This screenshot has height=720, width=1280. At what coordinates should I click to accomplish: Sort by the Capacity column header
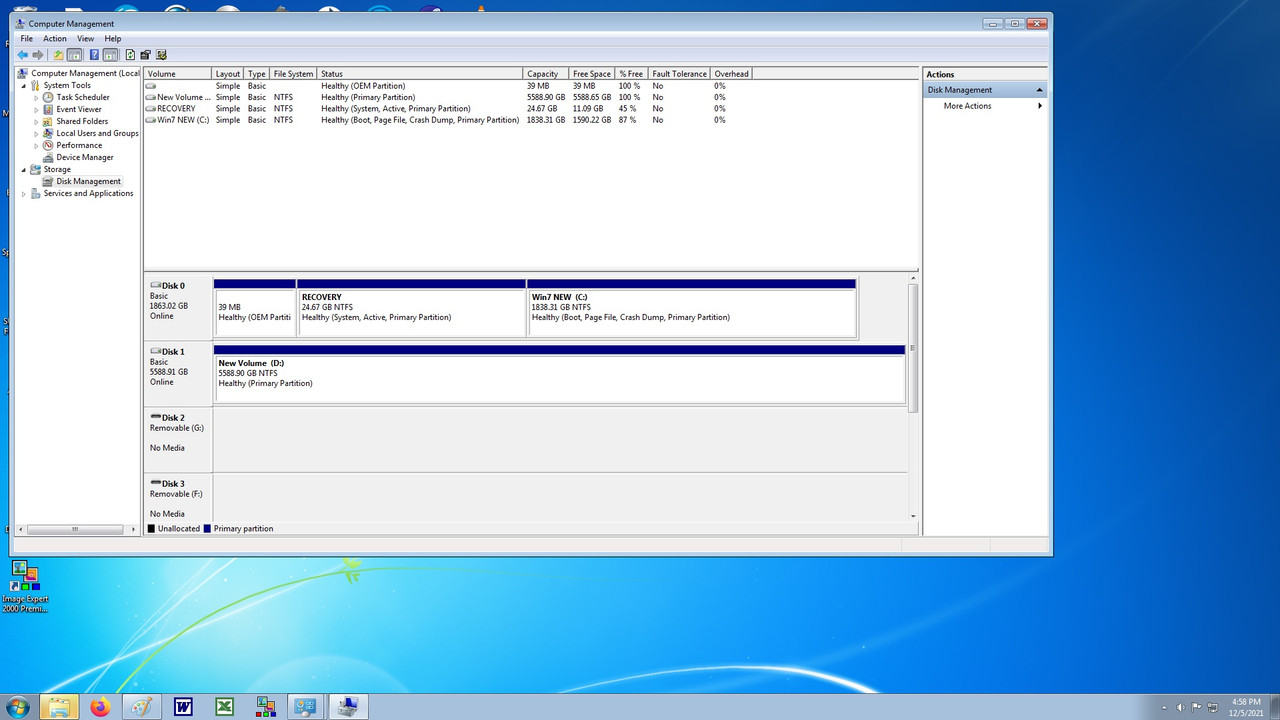point(546,74)
